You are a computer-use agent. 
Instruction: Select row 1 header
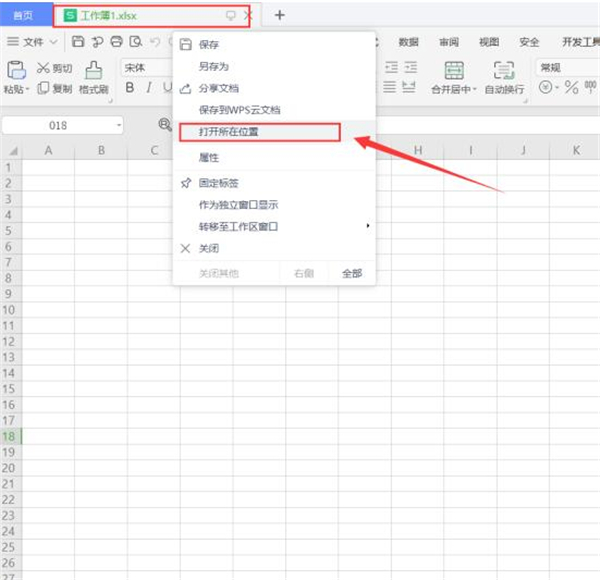point(9,168)
